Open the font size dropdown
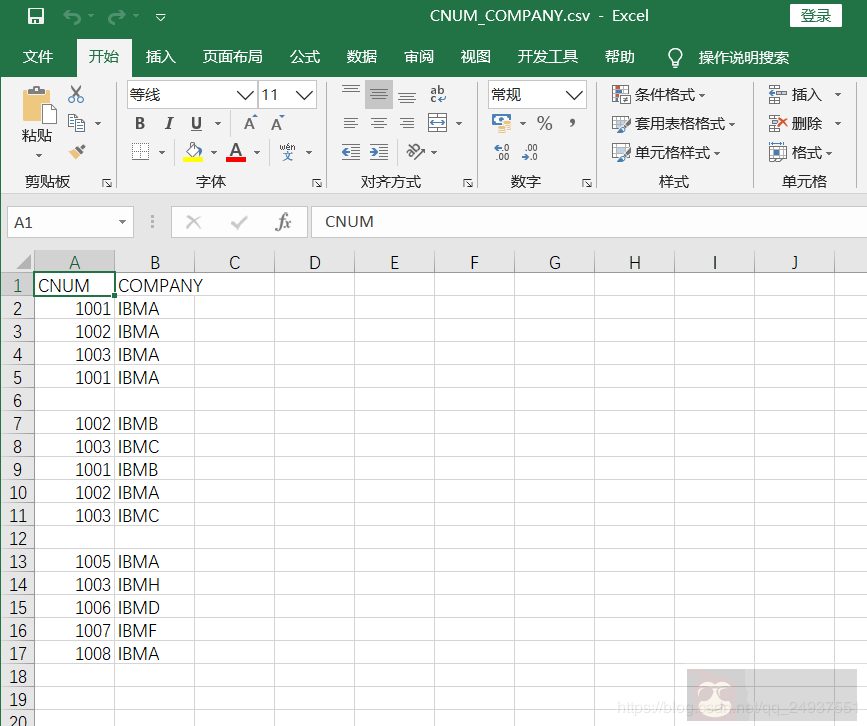This screenshot has width=867, height=726. pyautogui.click(x=303, y=94)
